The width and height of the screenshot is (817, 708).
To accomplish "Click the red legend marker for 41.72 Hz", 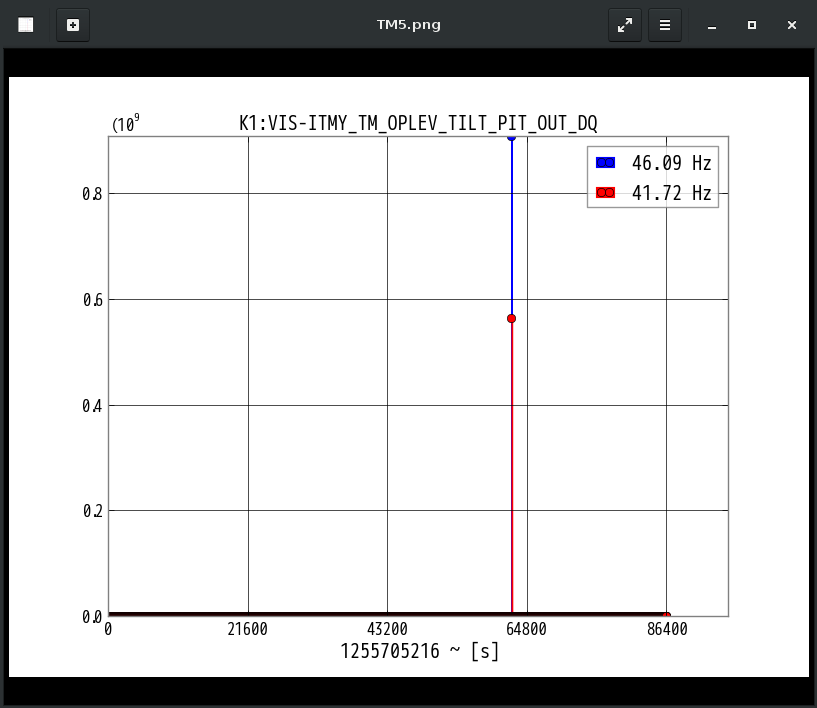I will pyautogui.click(x=605, y=193).
